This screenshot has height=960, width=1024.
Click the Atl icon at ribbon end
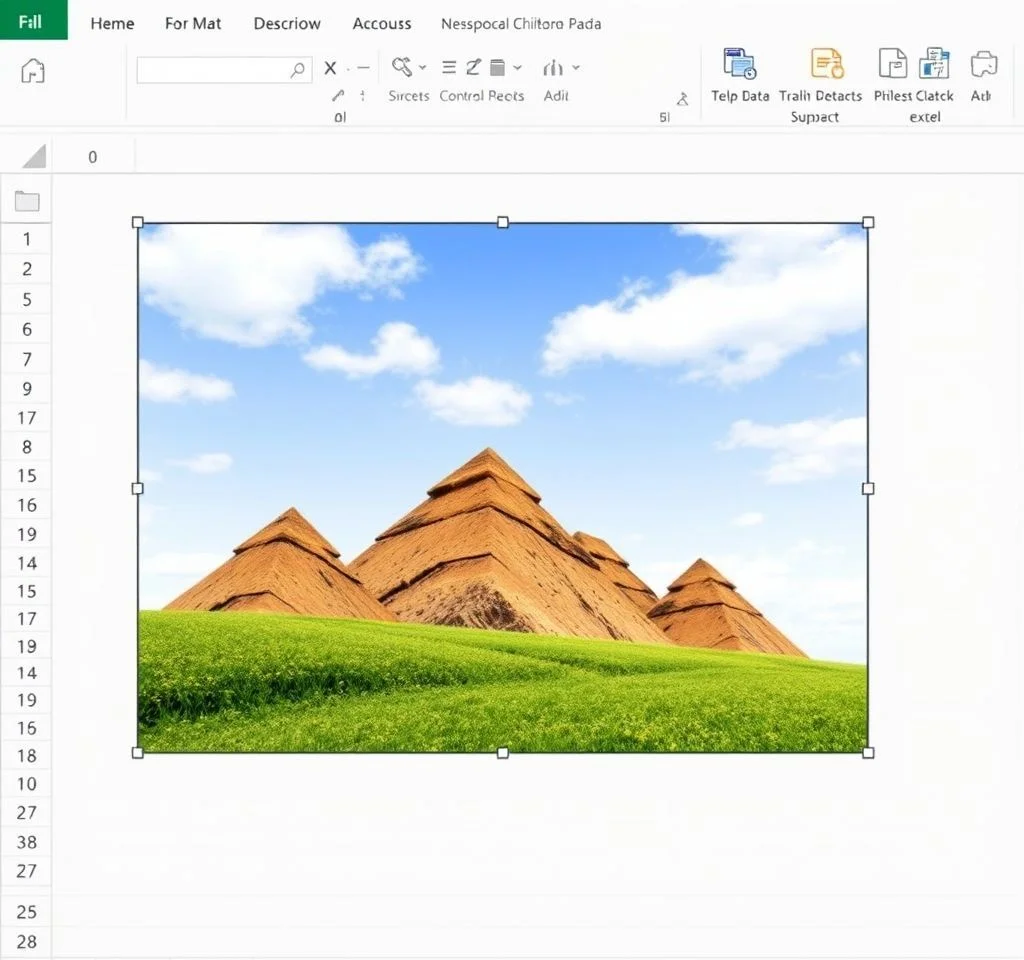click(984, 65)
